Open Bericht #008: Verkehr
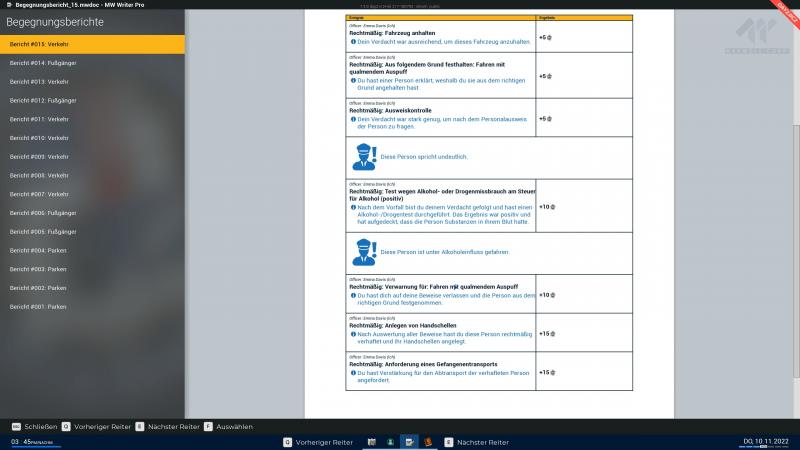The width and height of the screenshot is (800, 450). pyautogui.click(x=92, y=176)
